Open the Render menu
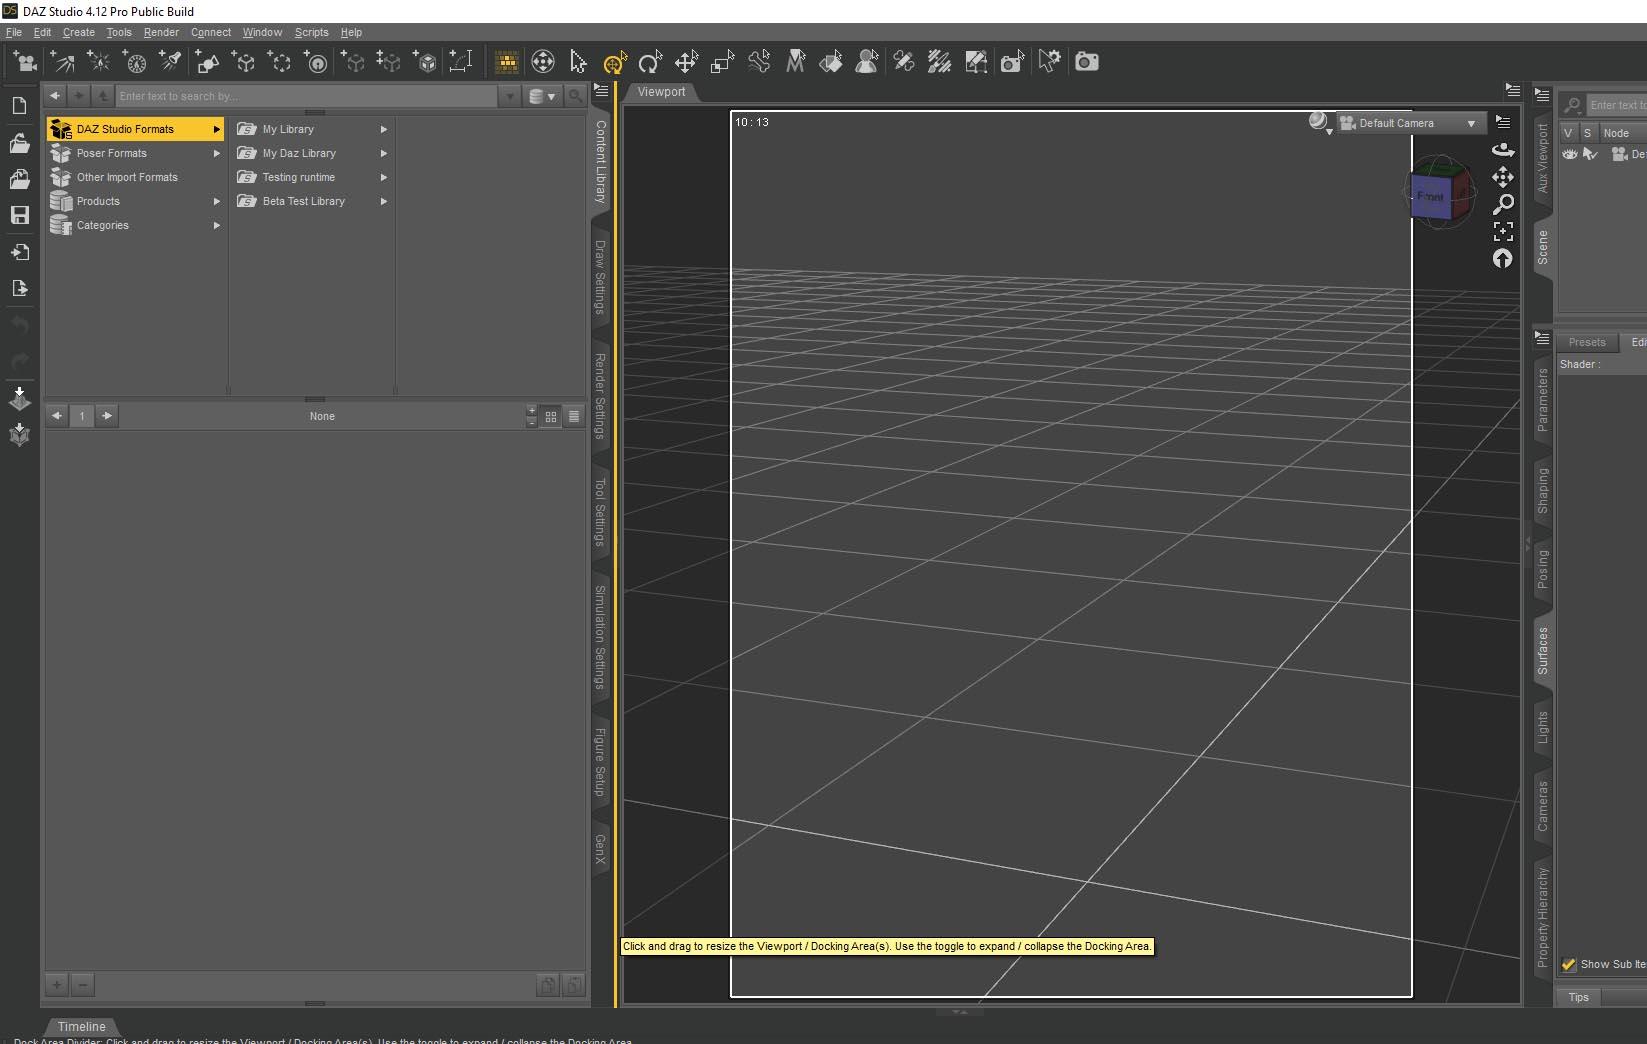The height and width of the screenshot is (1044, 1647). [x=160, y=32]
